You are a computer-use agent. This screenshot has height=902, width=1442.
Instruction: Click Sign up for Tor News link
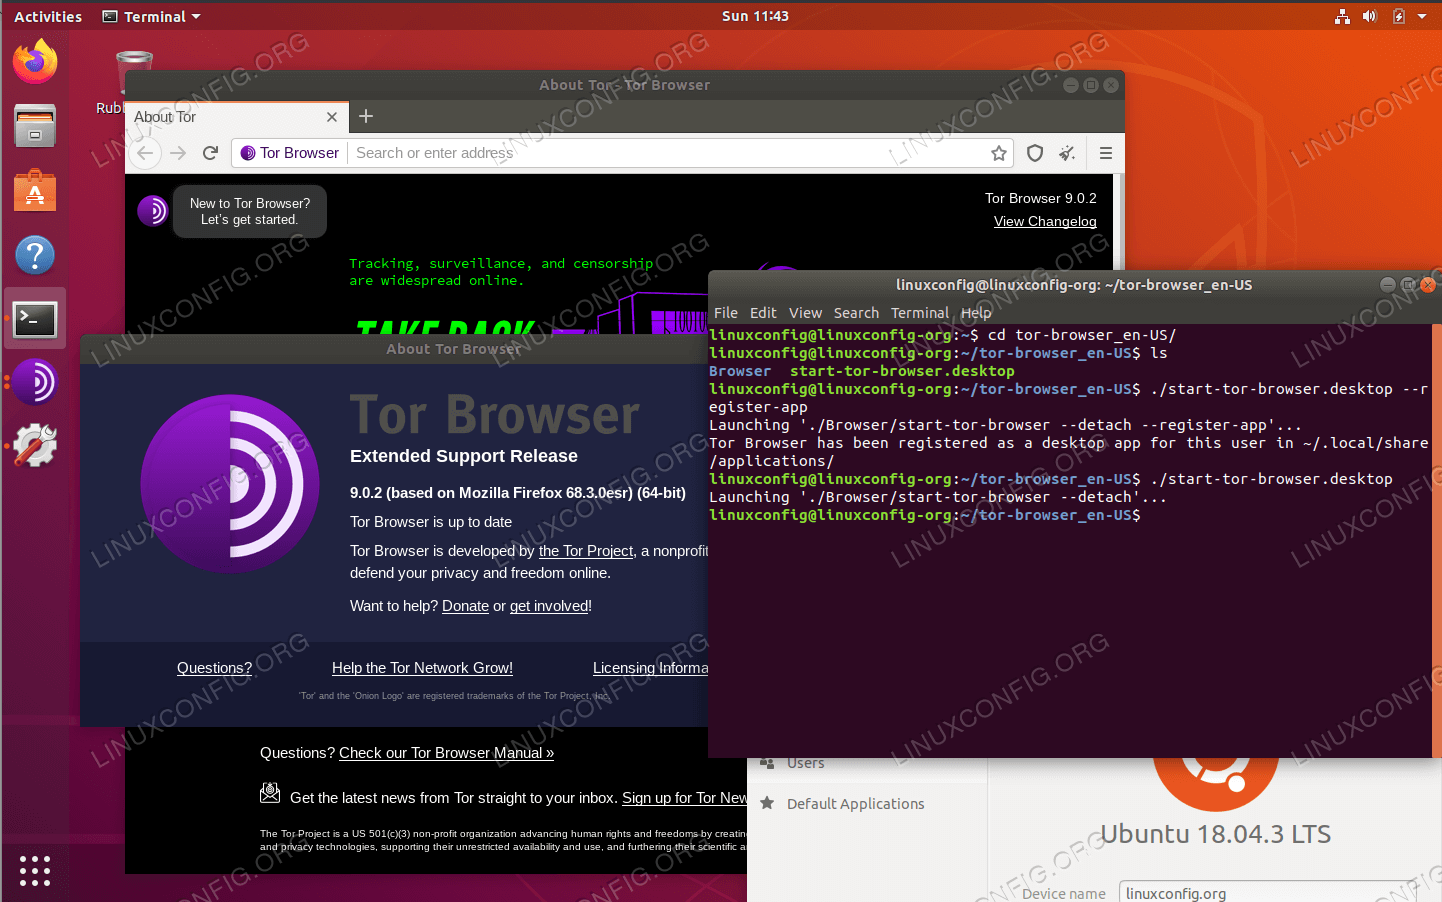pos(684,798)
